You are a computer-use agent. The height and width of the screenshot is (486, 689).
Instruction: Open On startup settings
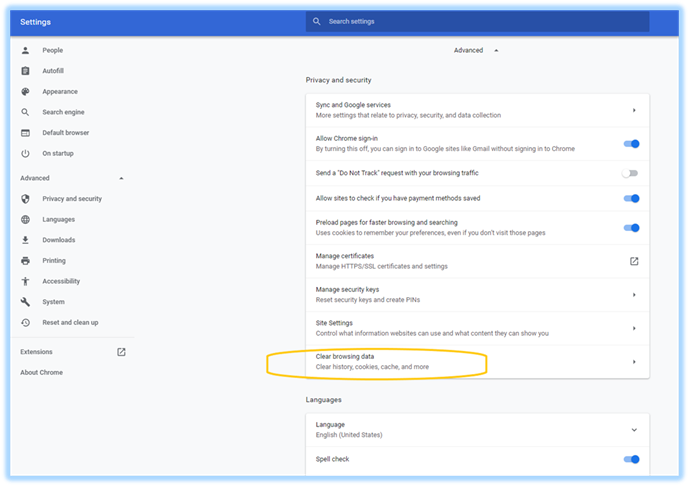58,153
